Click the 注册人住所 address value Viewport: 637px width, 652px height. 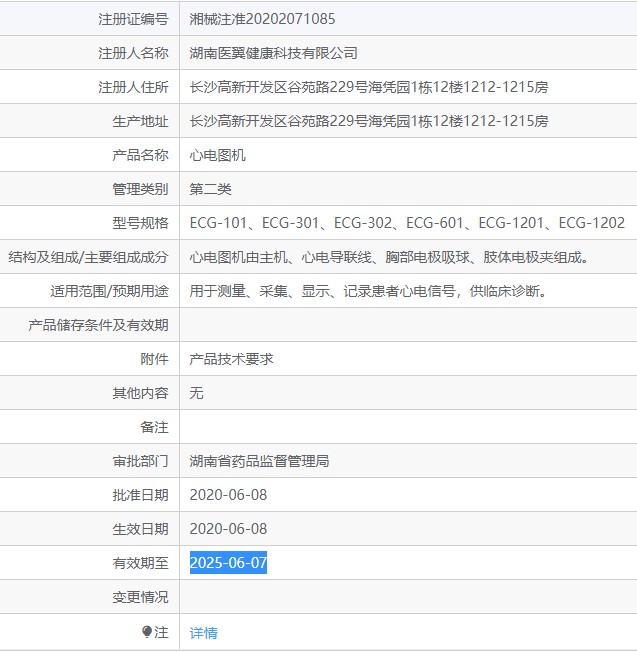(x=368, y=87)
